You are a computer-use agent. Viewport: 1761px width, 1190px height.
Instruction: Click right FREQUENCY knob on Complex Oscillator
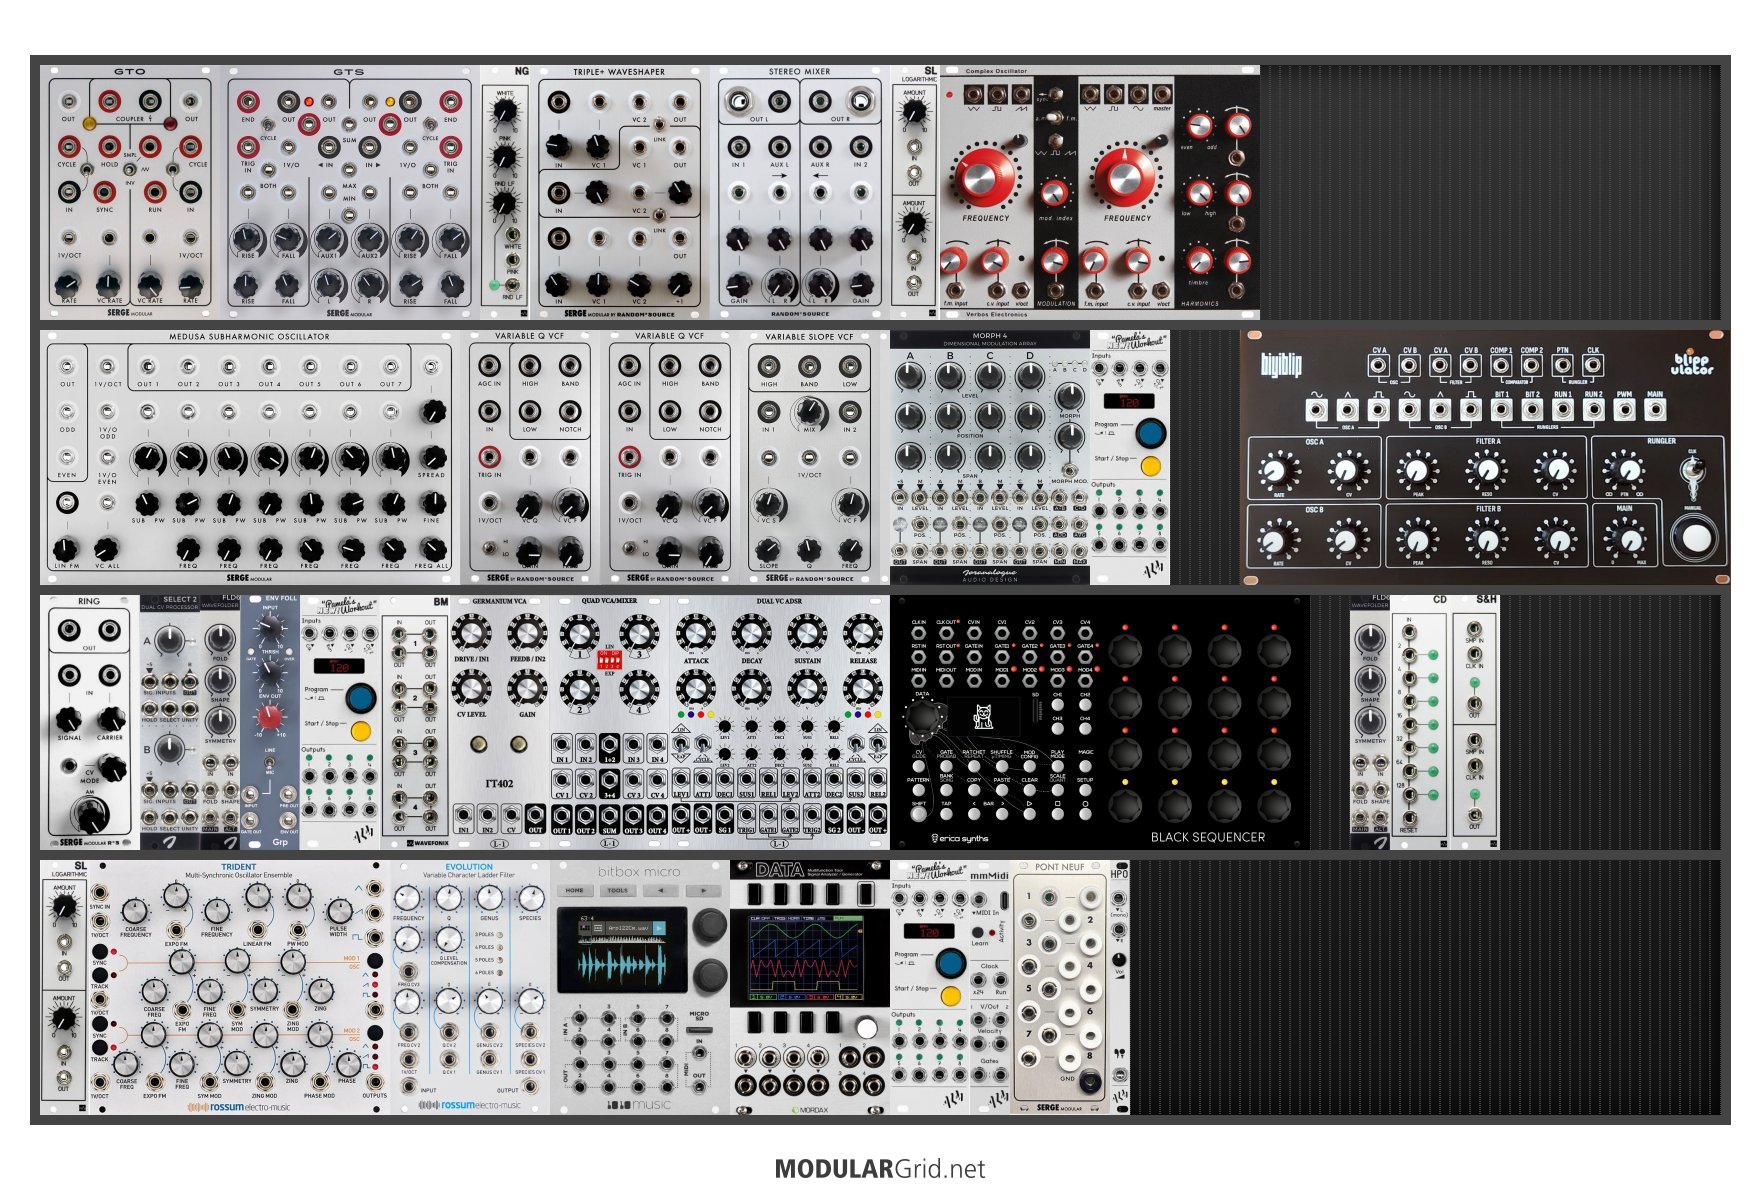pos(1125,177)
